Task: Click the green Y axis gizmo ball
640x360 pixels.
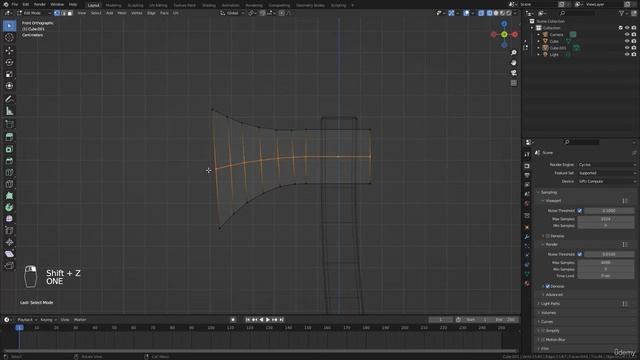Action: point(504,35)
